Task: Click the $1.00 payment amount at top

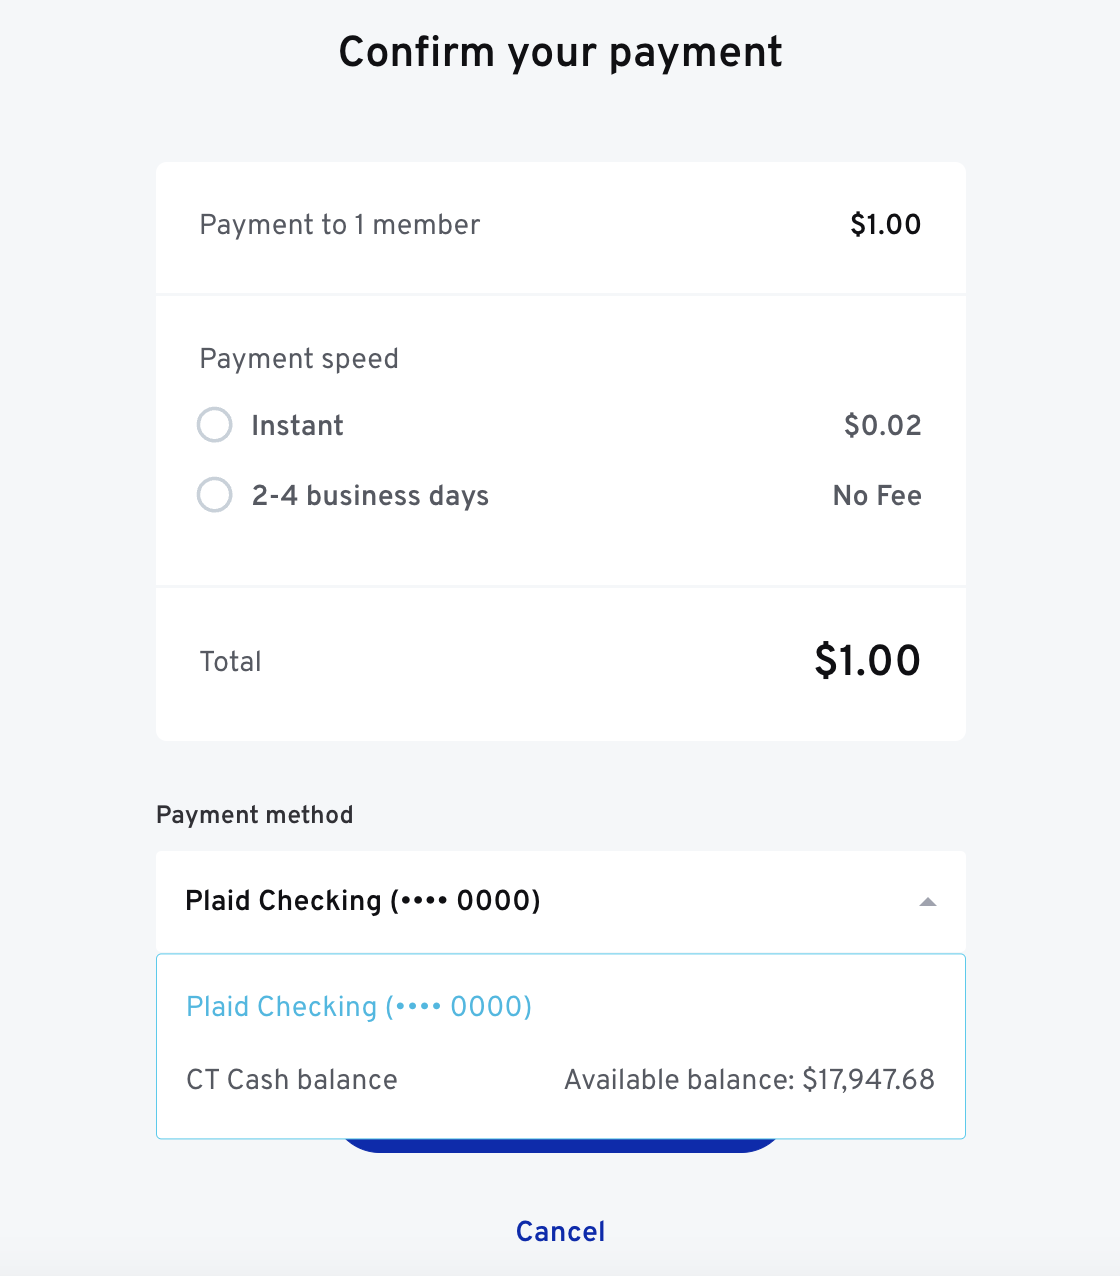Action: (885, 225)
